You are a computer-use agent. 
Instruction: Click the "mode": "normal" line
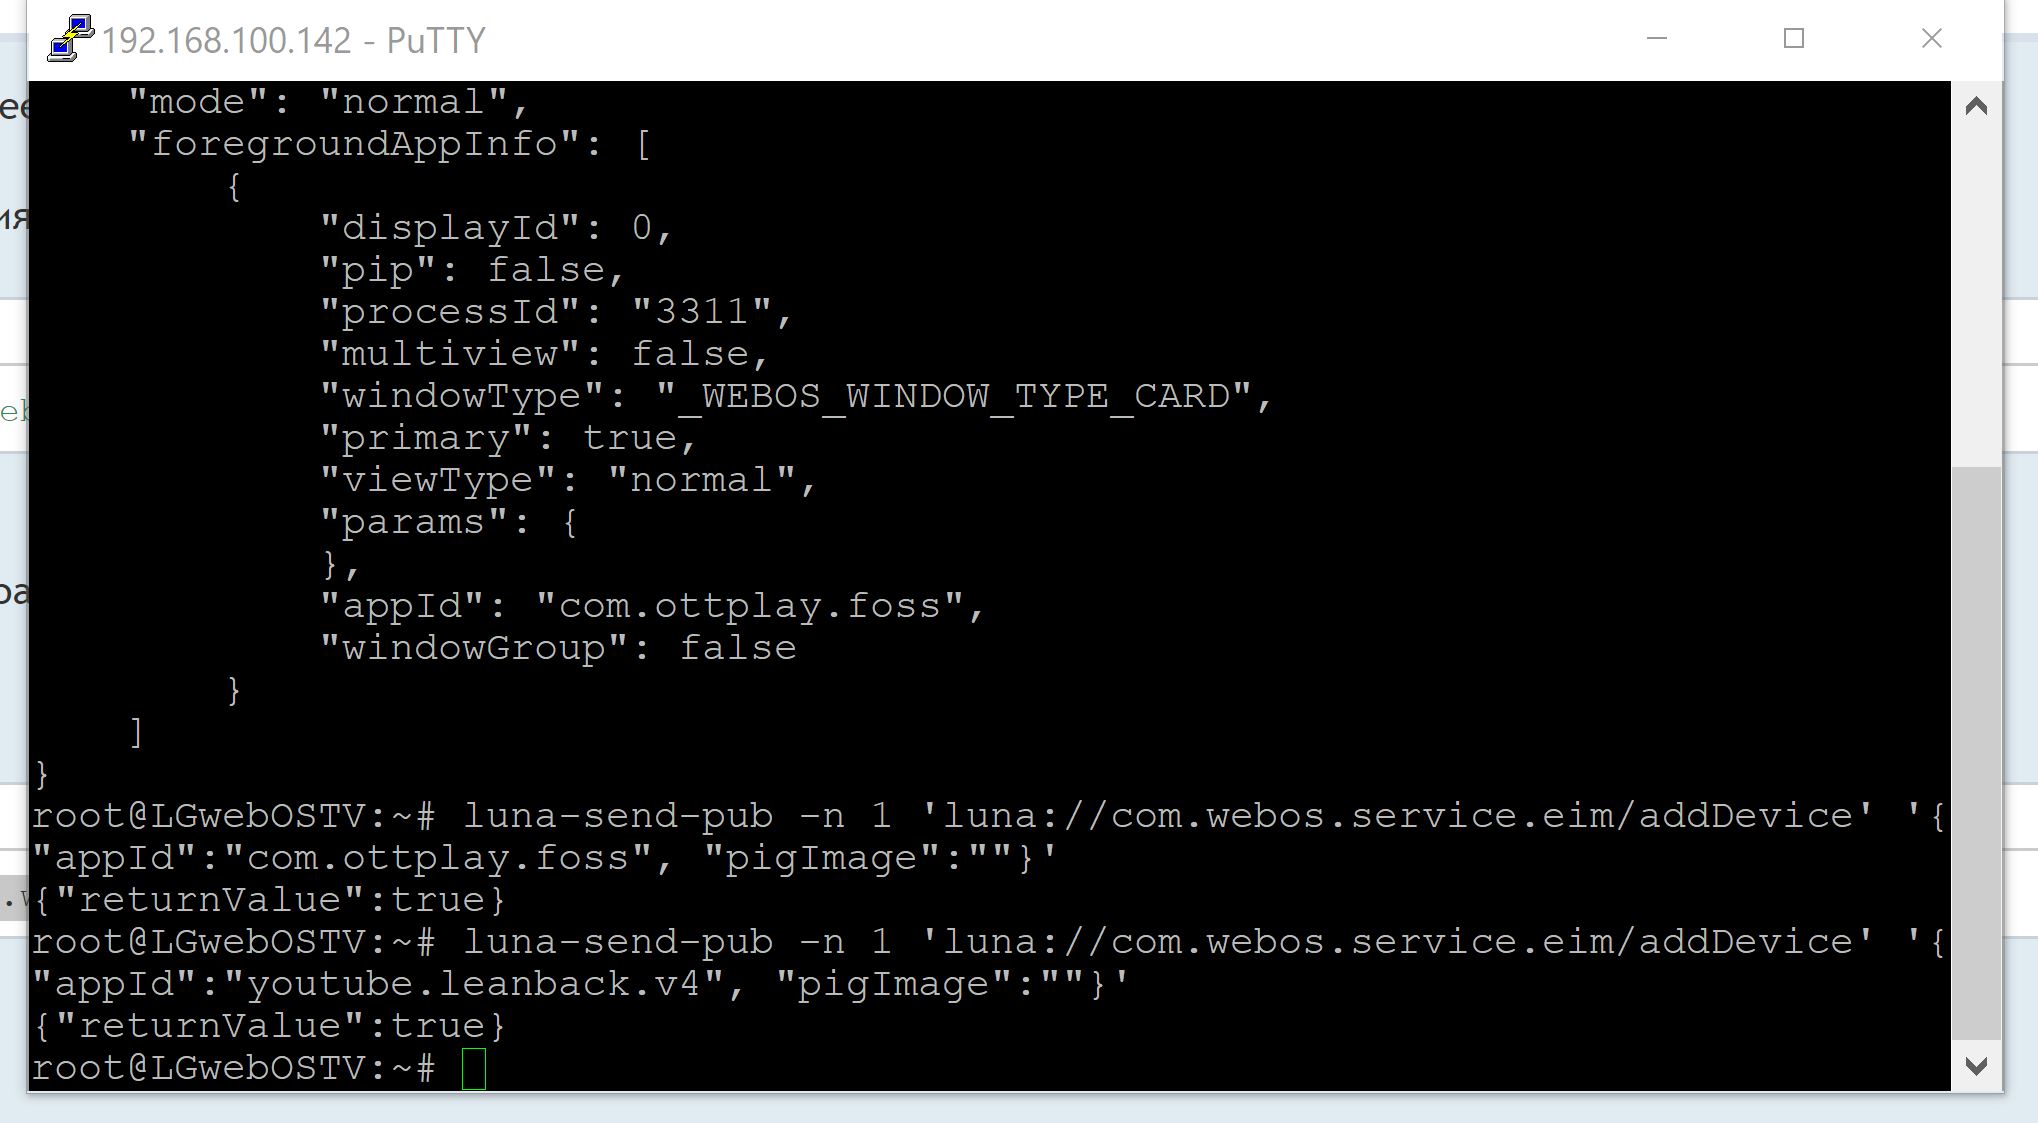pyautogui.click(x=328, y=102)
